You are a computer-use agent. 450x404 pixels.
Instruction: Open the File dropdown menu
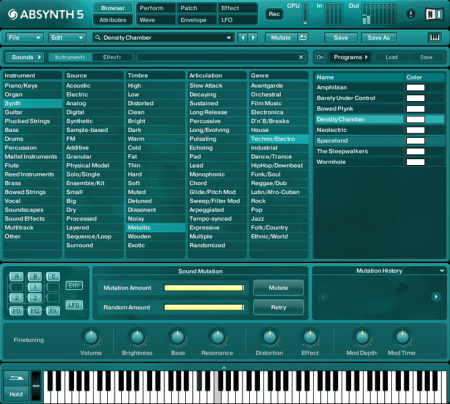pyautogui.click(x=25, y=38)
